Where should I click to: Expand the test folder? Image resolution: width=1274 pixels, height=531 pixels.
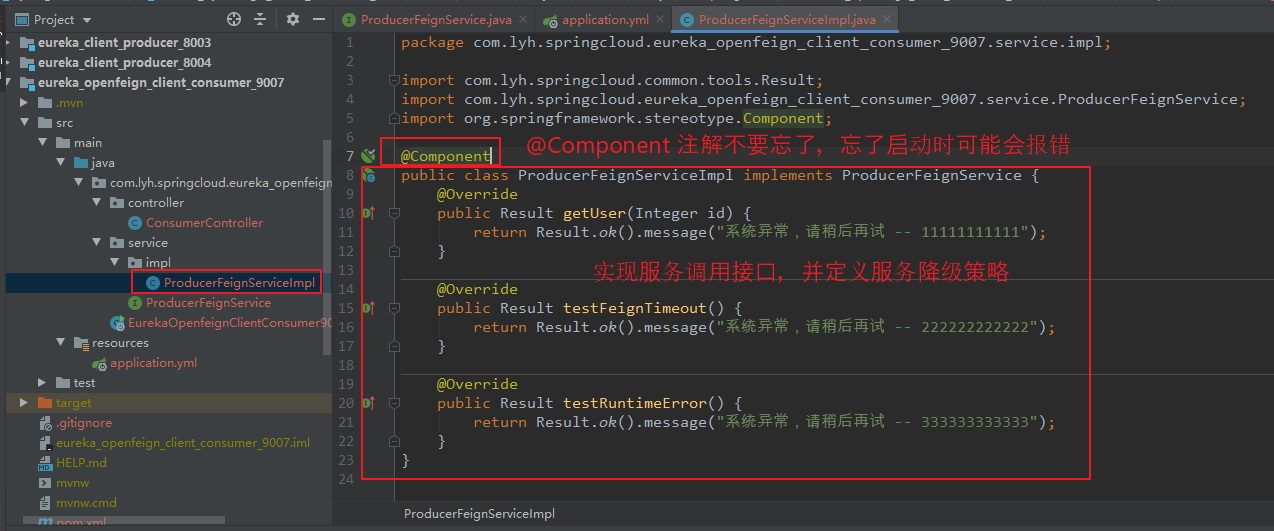click(41, 383)
